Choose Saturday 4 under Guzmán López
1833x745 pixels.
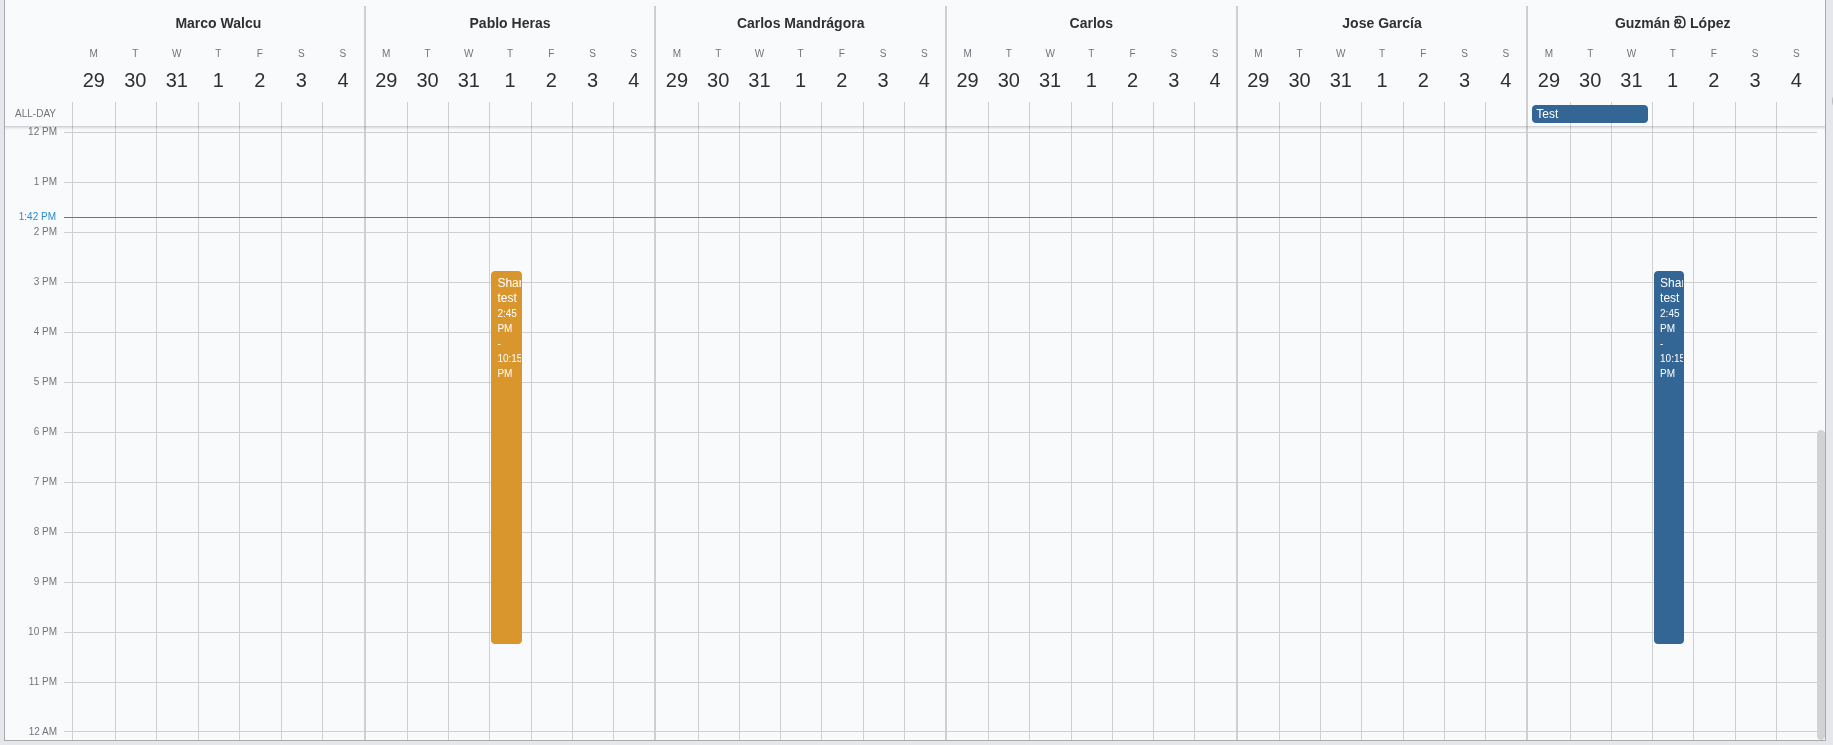tap(1796, 80)
